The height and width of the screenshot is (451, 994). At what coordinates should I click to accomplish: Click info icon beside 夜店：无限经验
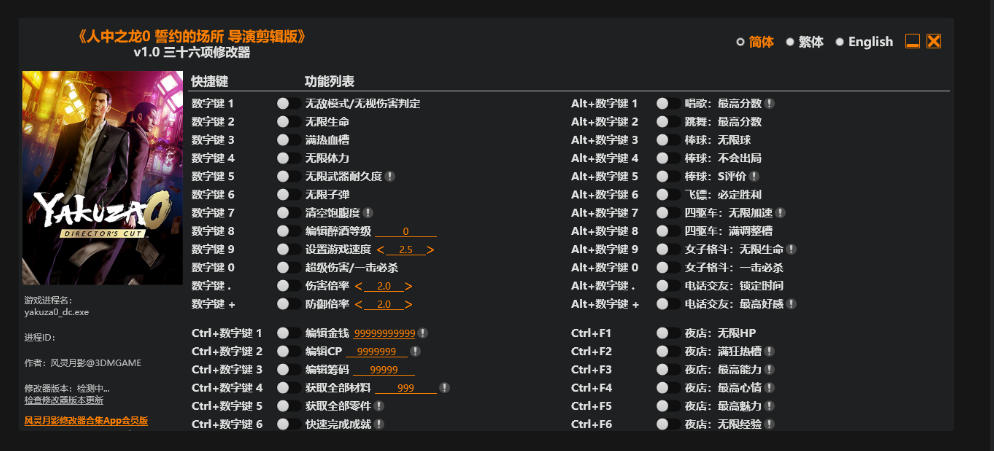[769, 424]
